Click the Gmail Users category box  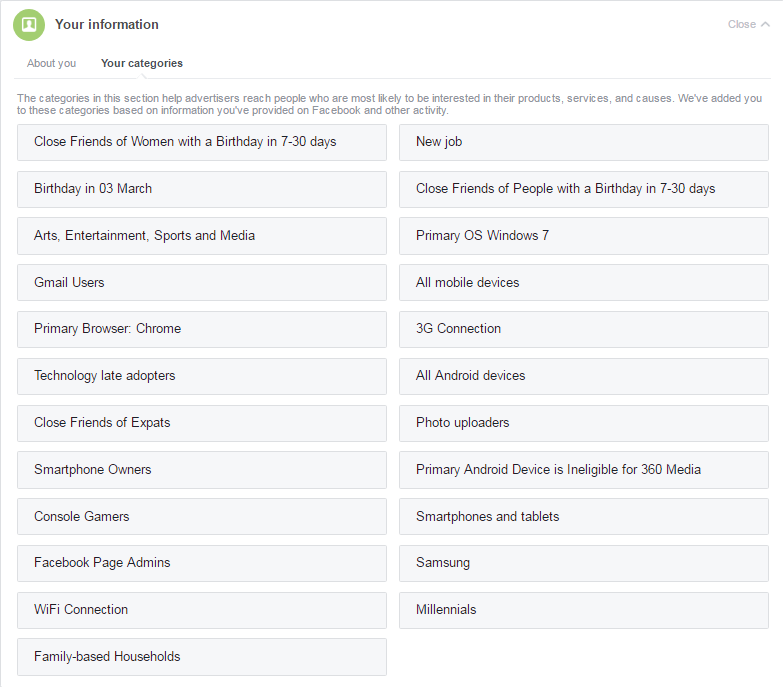pyautogui.click(x=202, y=283)
